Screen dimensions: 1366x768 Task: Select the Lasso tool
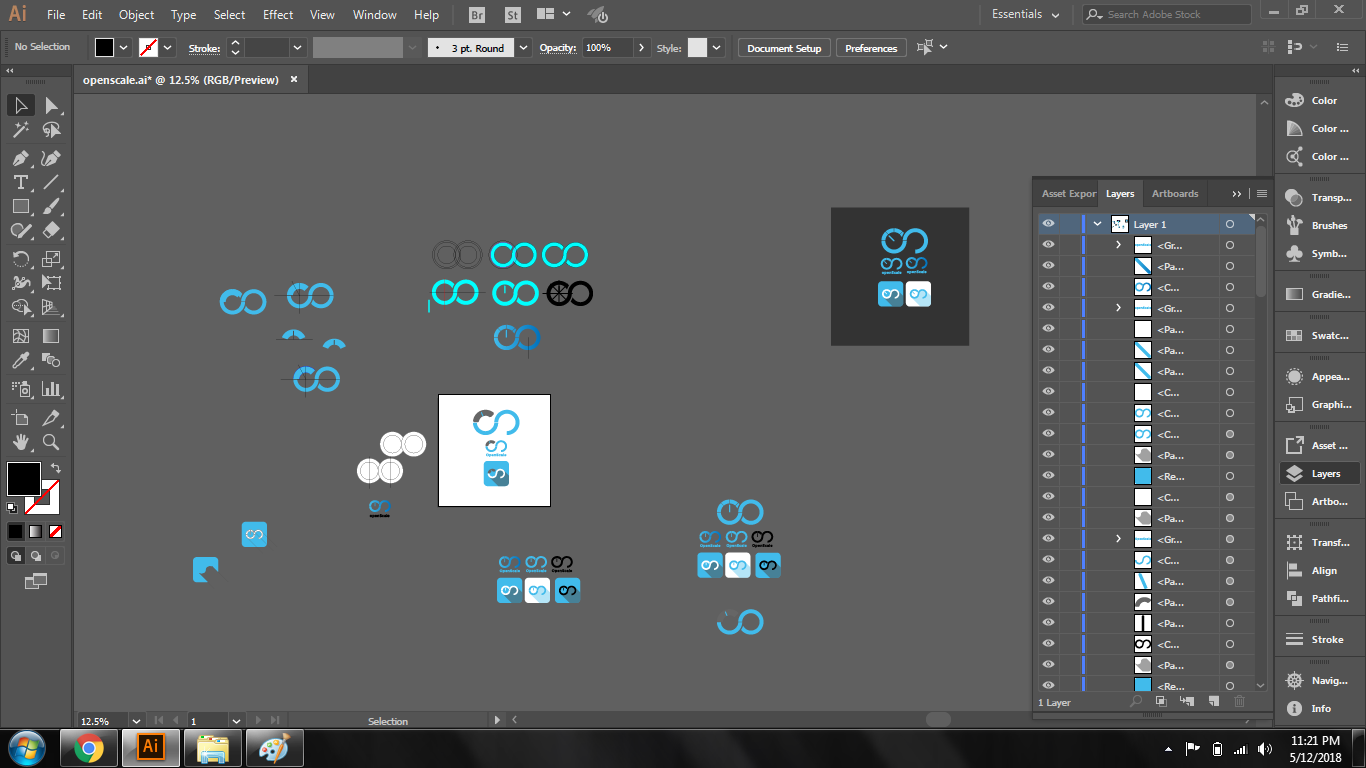(51, 130)
